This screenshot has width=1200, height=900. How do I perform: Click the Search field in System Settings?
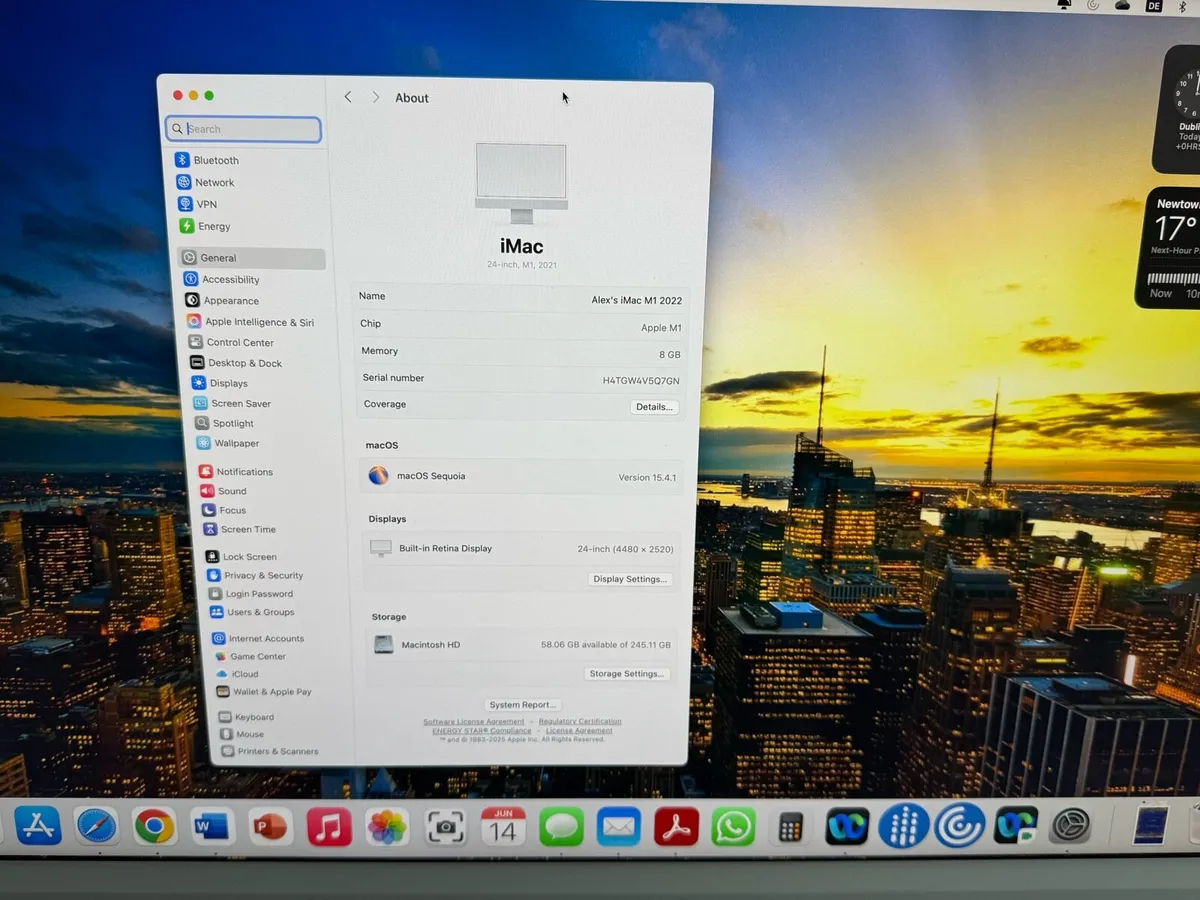point(244,129)
